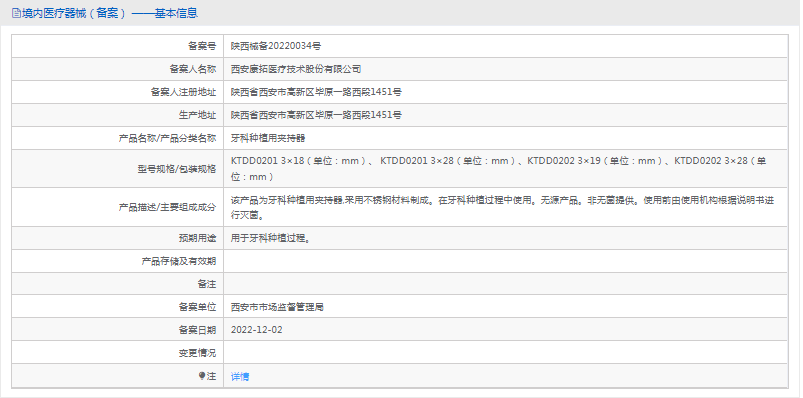Click the bullet icon beside 注 label

(x=202, y=376)
